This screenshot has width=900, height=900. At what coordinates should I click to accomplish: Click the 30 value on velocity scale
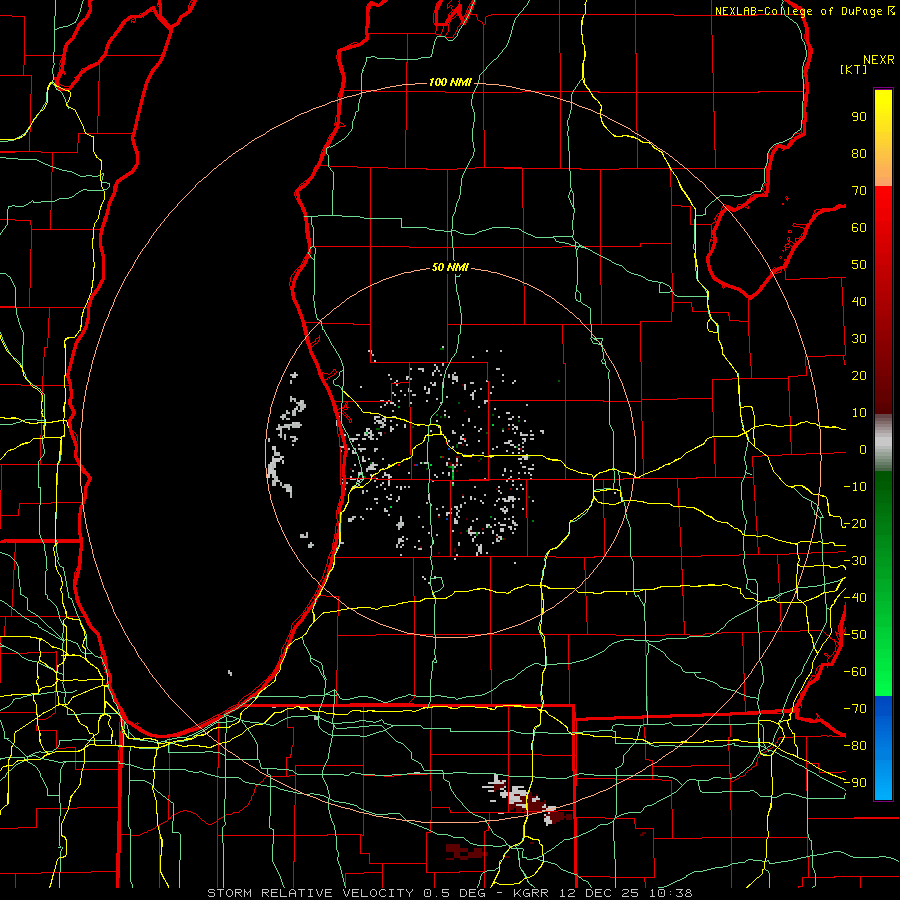pyautogui.click(x=859, y=339)
